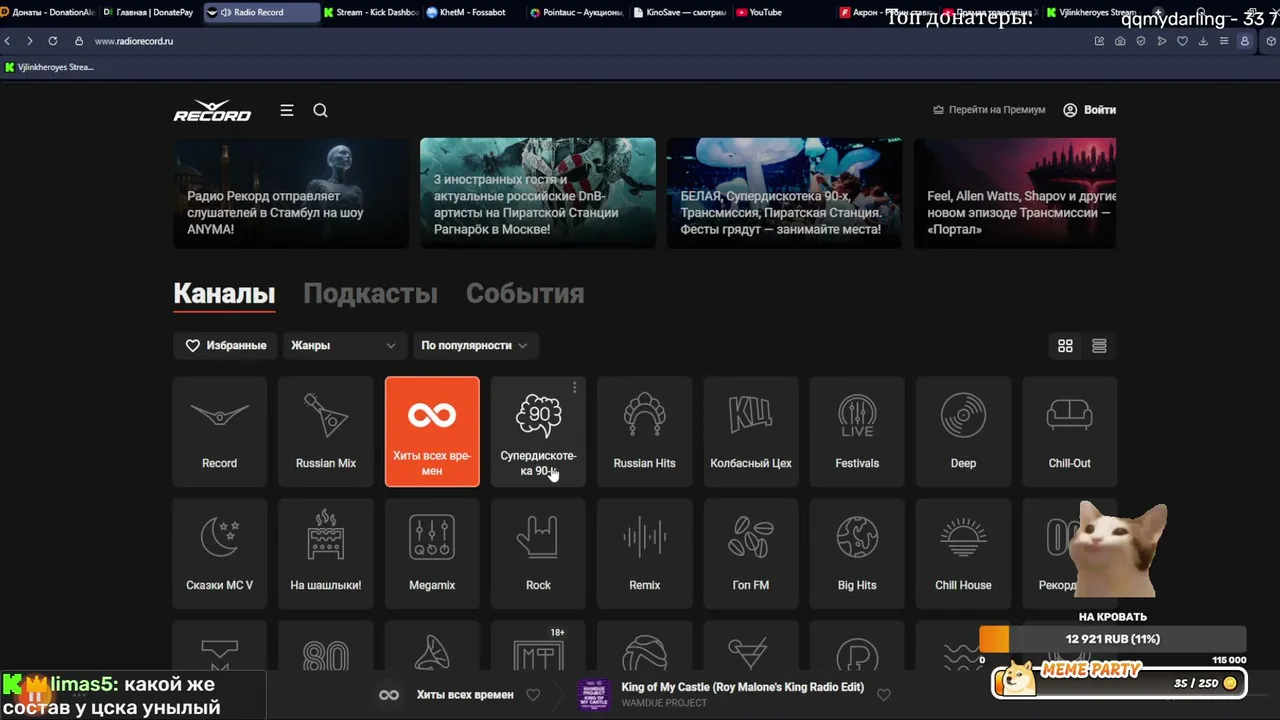Open the Подкасты tab
This screenshot has width=1280, height=720.
370,293
